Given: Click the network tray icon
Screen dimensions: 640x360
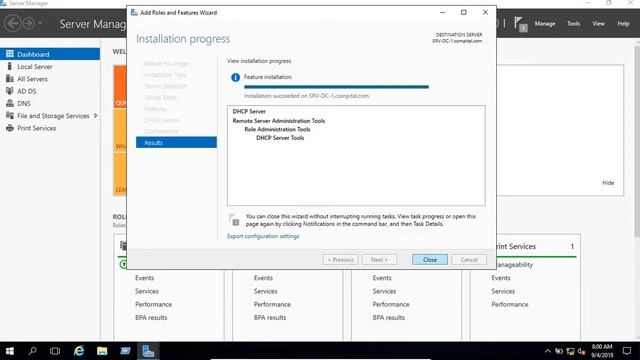Looking at the screenshot, I should pos(570,351).
